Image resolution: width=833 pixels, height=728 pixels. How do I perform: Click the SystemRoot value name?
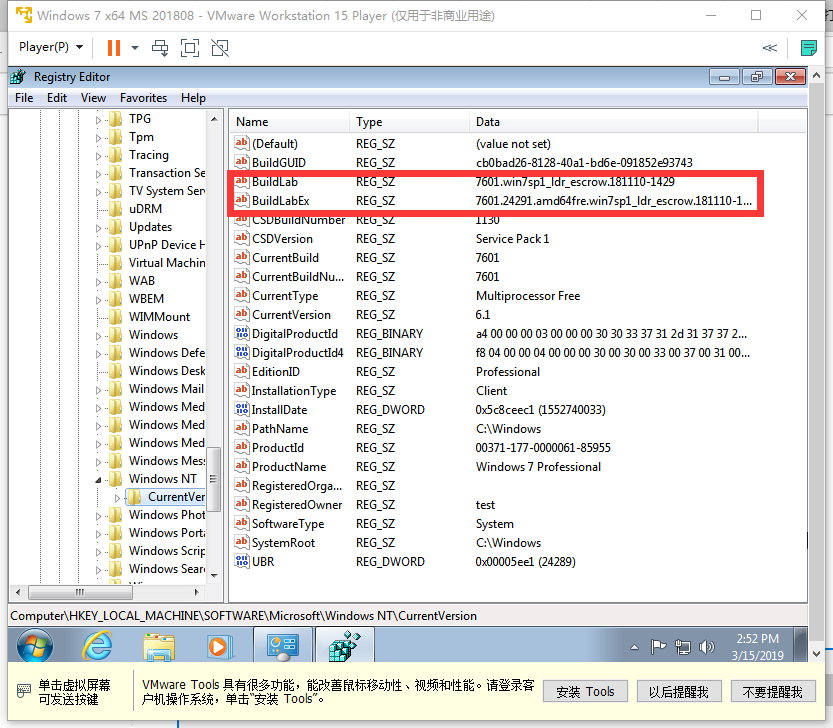point(283,543)
